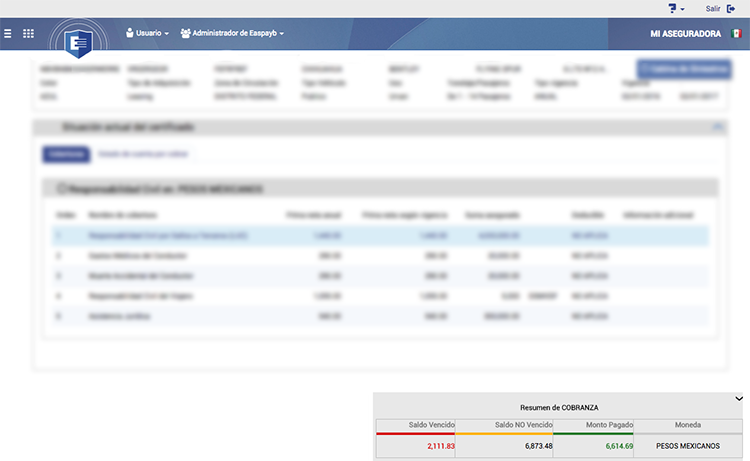This screenshot has height=461, width=750.
Task: Open the help question mark dropdown
Action: tap(676, 9)
